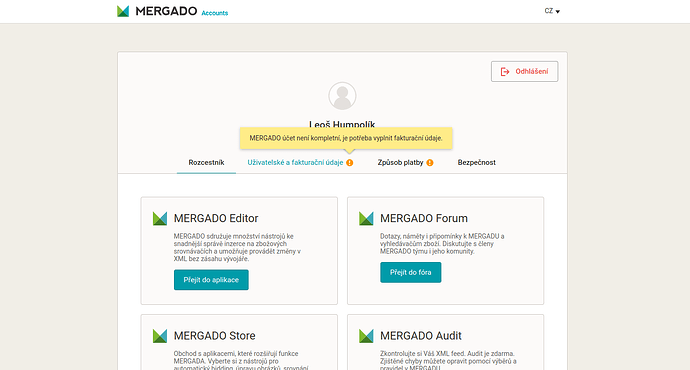Click the Přejít do aplikace button

click(x=211, y=280)
